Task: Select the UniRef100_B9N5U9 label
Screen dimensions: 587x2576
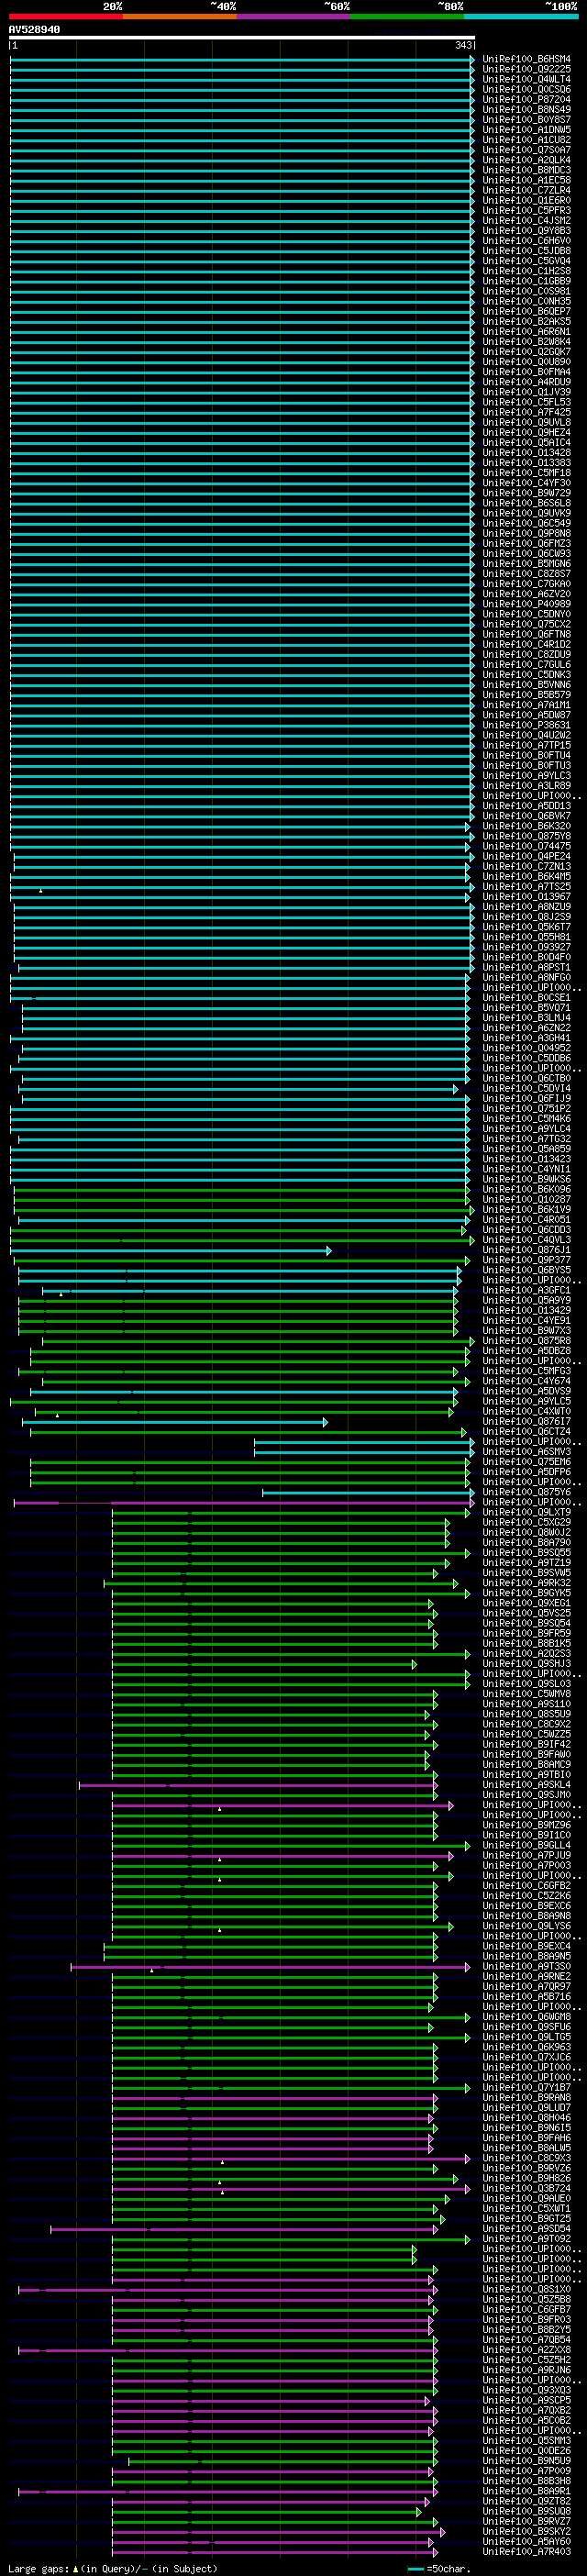Action: pos(526,2461)
